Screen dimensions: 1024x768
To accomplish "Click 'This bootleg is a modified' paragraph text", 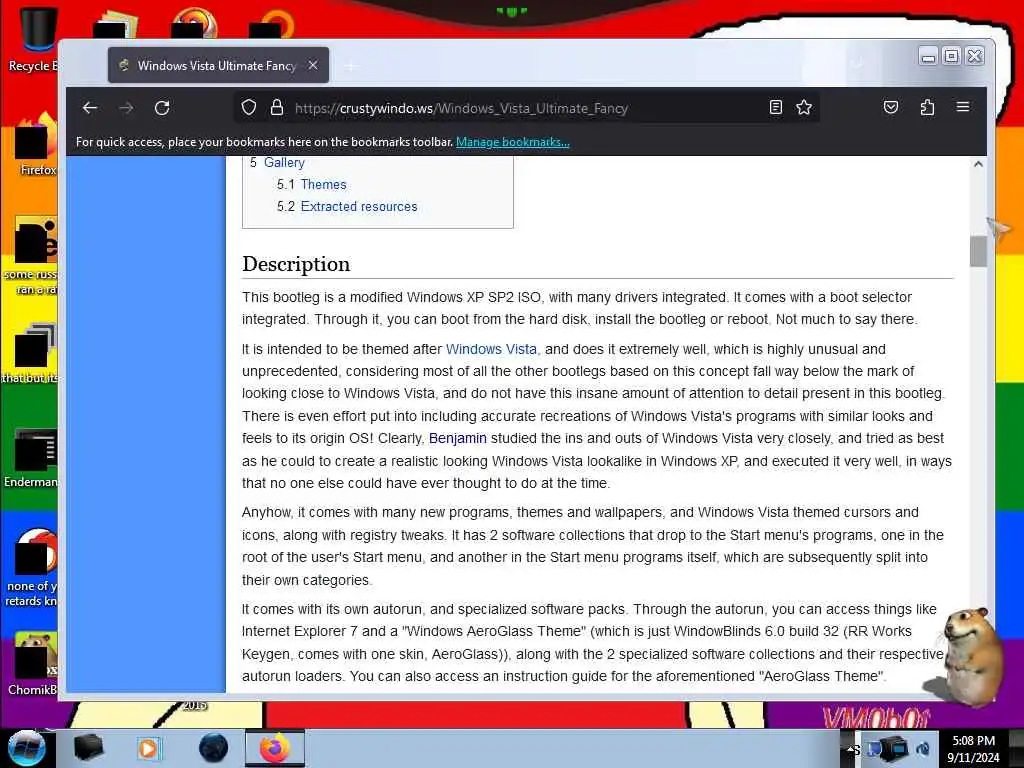I will pos(580,308).
